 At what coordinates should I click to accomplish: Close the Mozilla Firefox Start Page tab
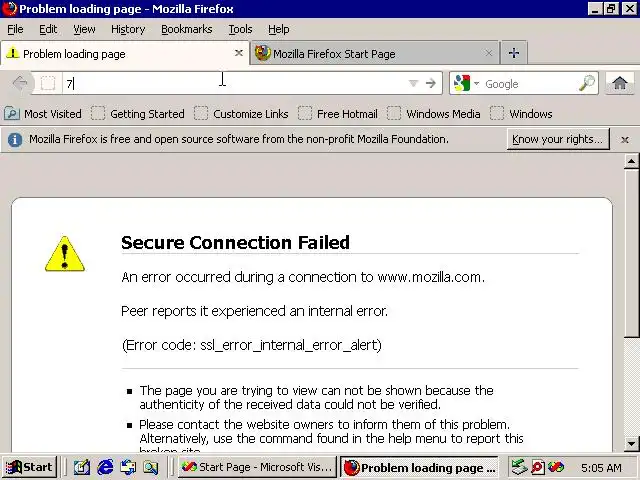488,53
